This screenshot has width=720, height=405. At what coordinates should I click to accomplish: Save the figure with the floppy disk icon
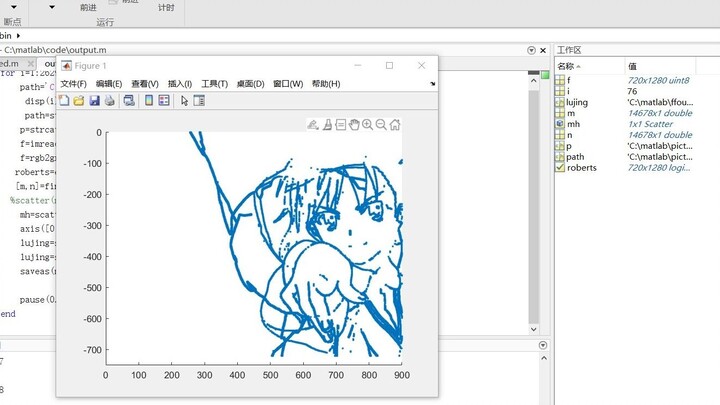[95, 101]
